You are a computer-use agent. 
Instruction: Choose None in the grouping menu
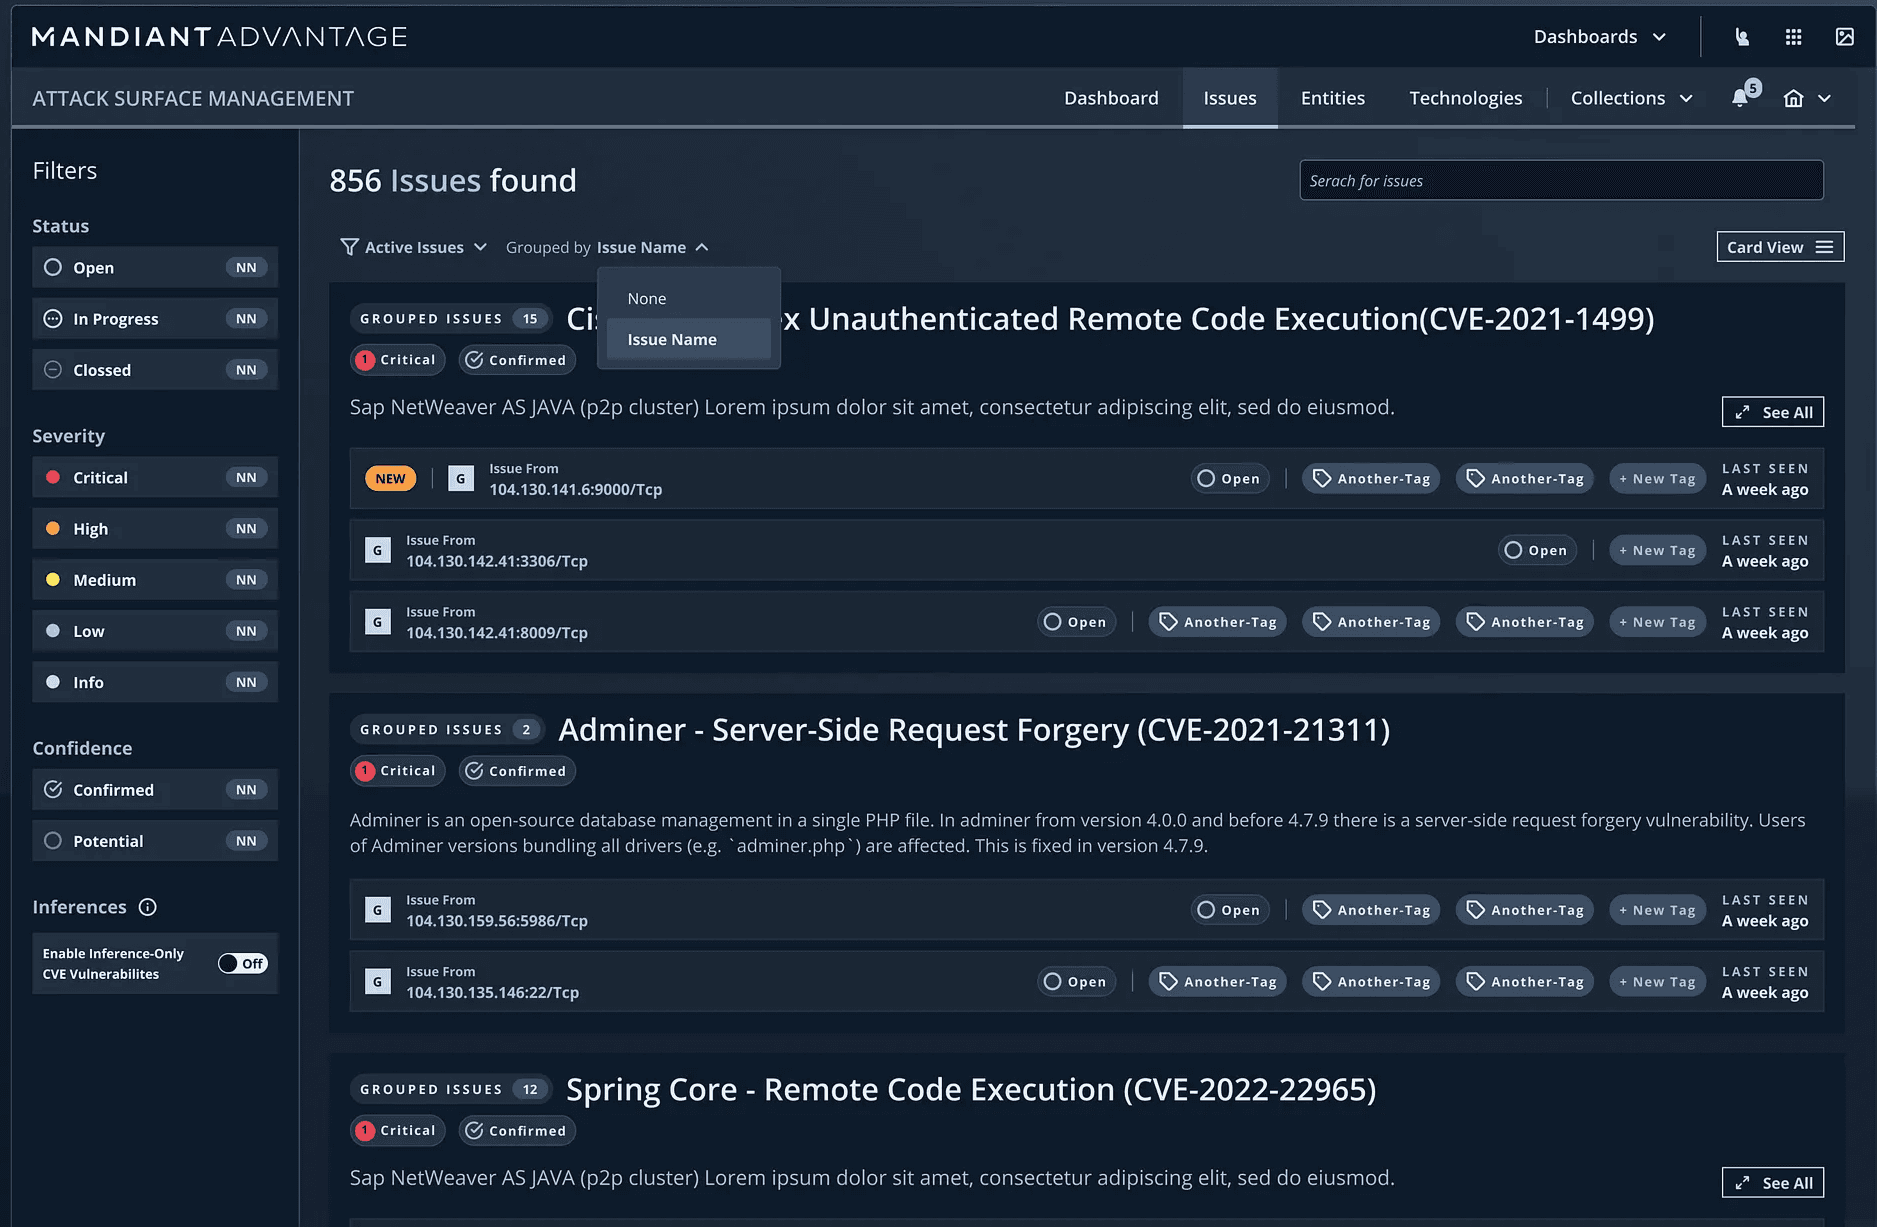coord(647,298)
